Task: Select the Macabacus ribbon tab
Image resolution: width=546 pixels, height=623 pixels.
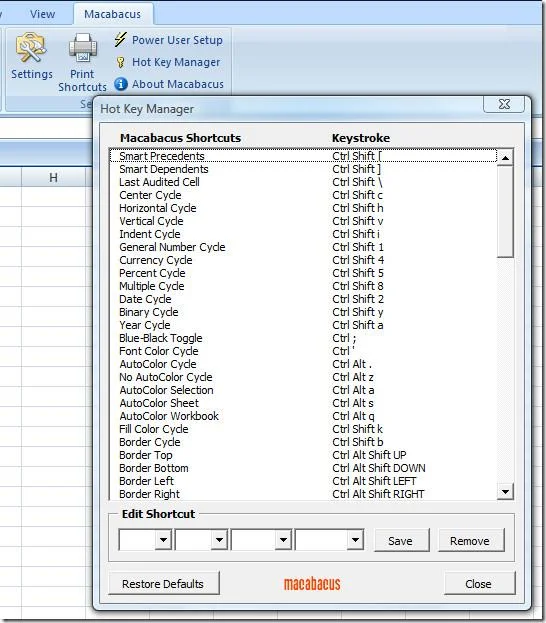Action: (x=112, y=14)
